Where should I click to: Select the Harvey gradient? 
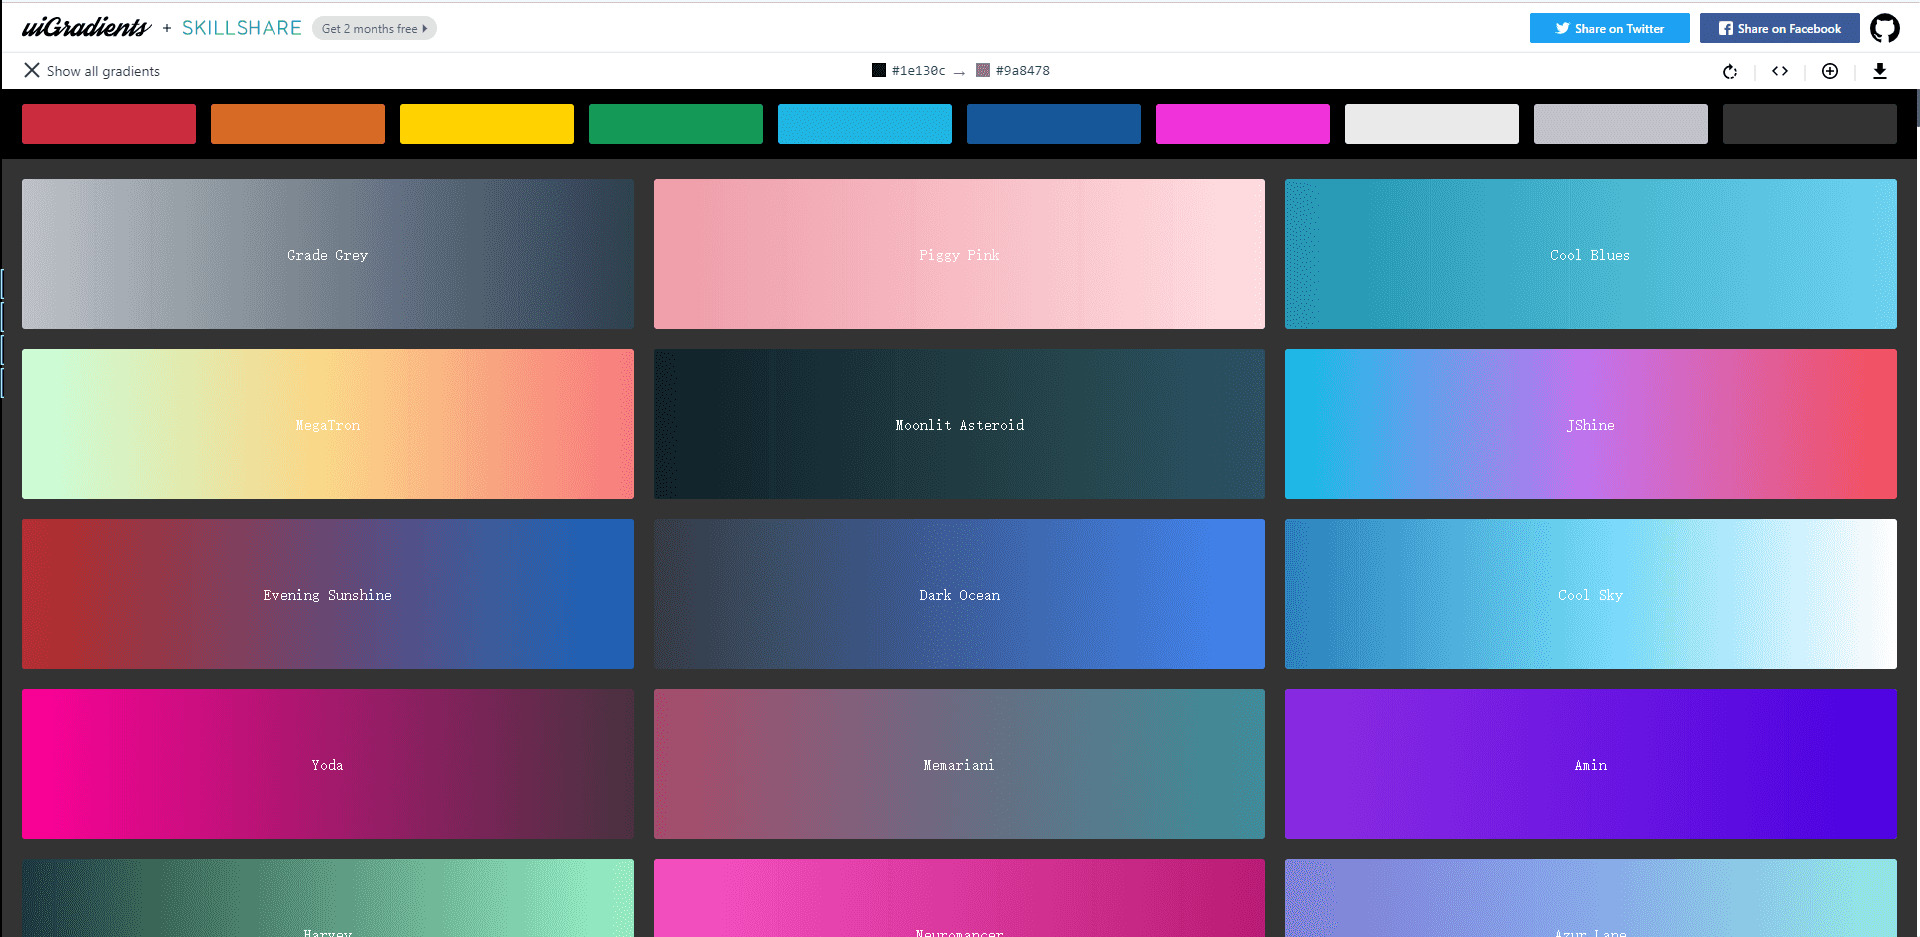tap(328, 898)
